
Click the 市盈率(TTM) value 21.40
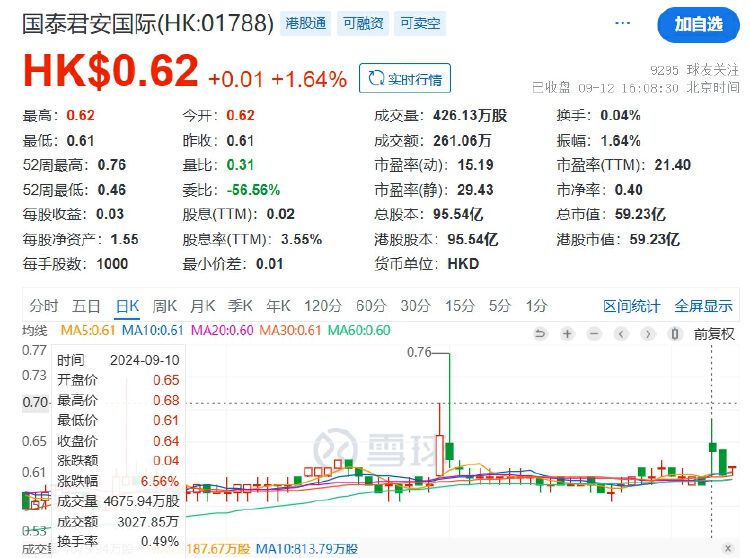(x=673, y=164)
